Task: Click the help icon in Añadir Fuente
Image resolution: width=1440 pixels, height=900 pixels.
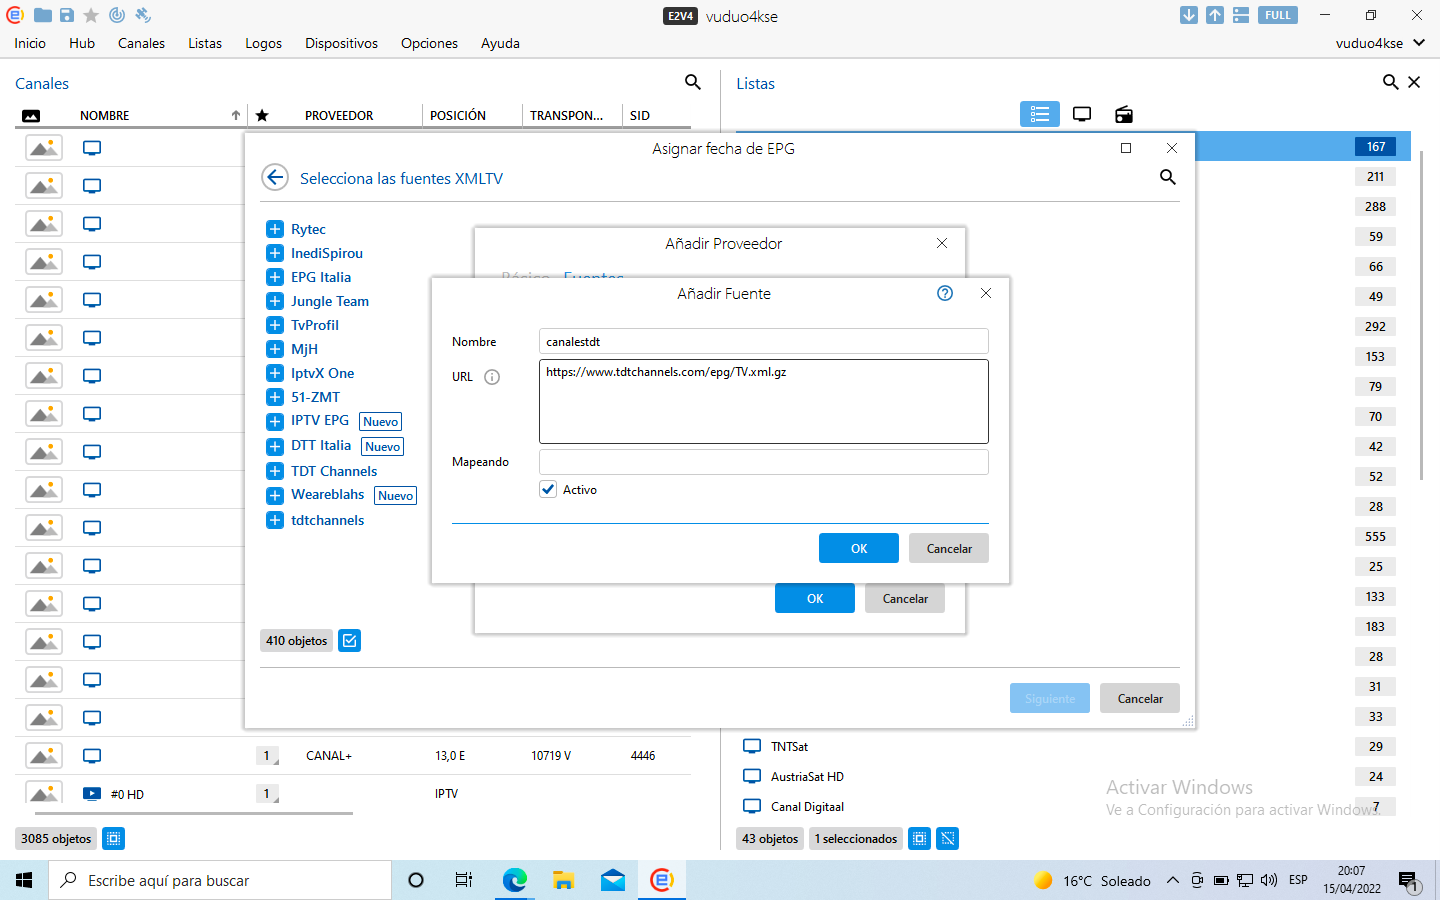Action: click(945, 293)
